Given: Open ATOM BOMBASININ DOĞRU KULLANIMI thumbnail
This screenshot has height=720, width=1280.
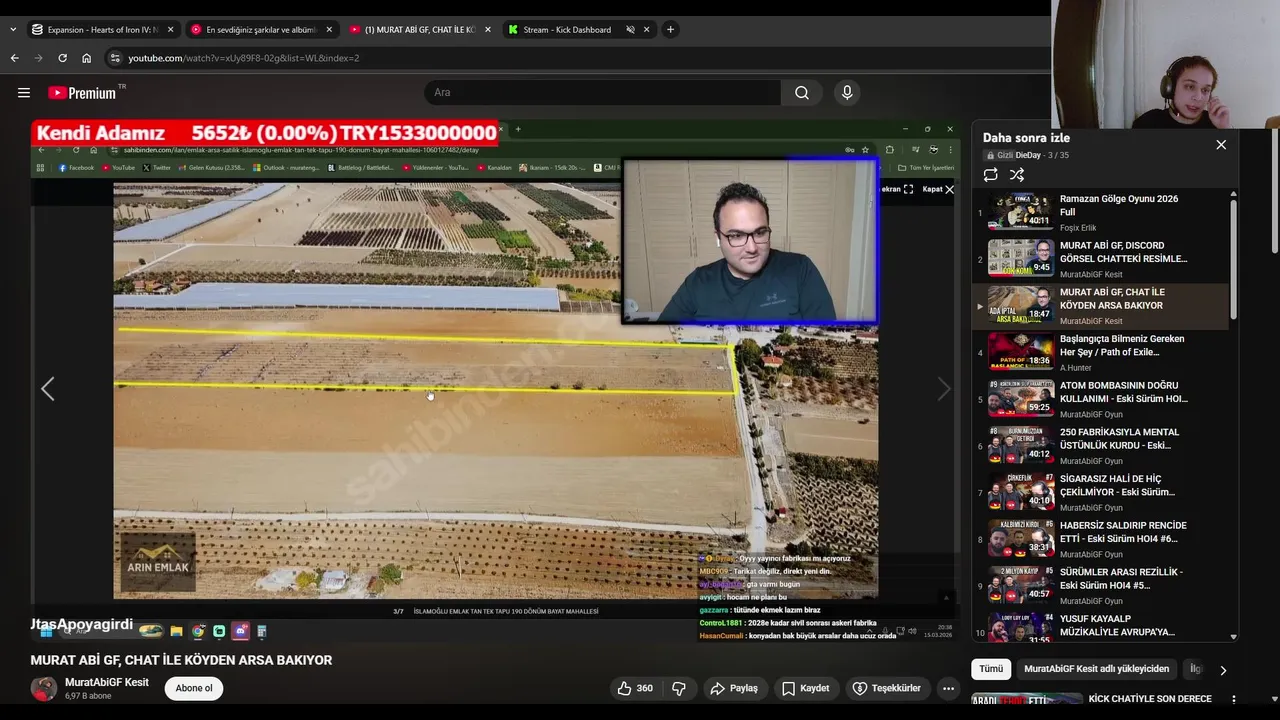Looking at the screenshot, I should 1021,399.
